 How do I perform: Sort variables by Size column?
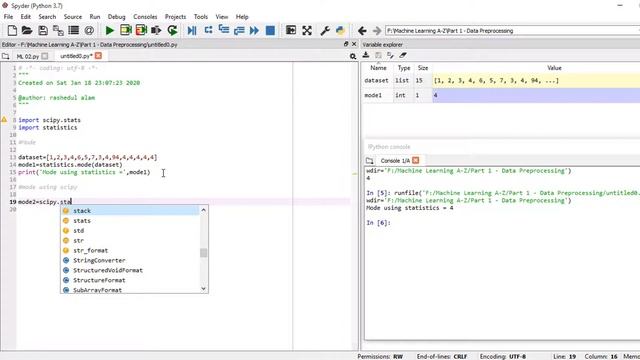(x=423, y=68)
